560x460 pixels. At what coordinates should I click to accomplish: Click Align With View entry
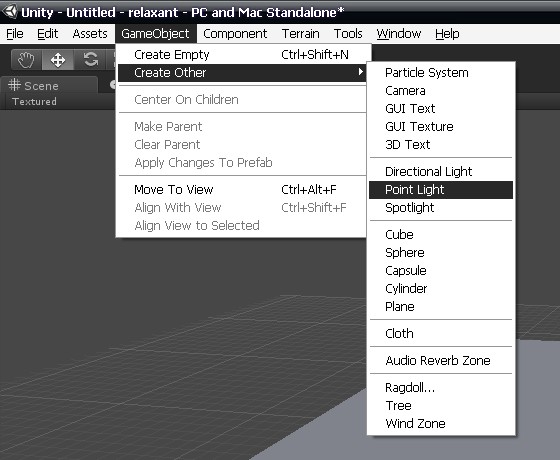point(242,208)
